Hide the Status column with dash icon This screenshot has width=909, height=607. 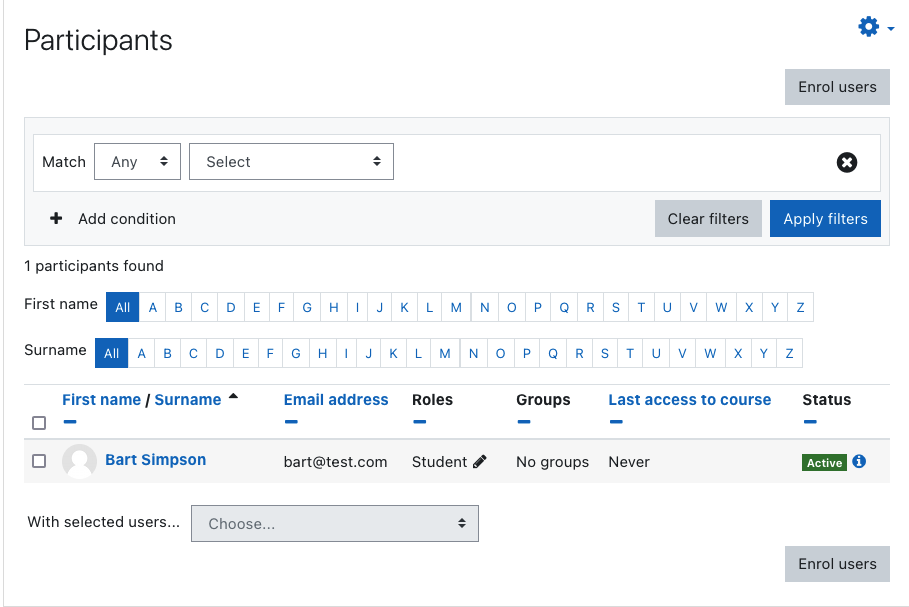(810, 421)
